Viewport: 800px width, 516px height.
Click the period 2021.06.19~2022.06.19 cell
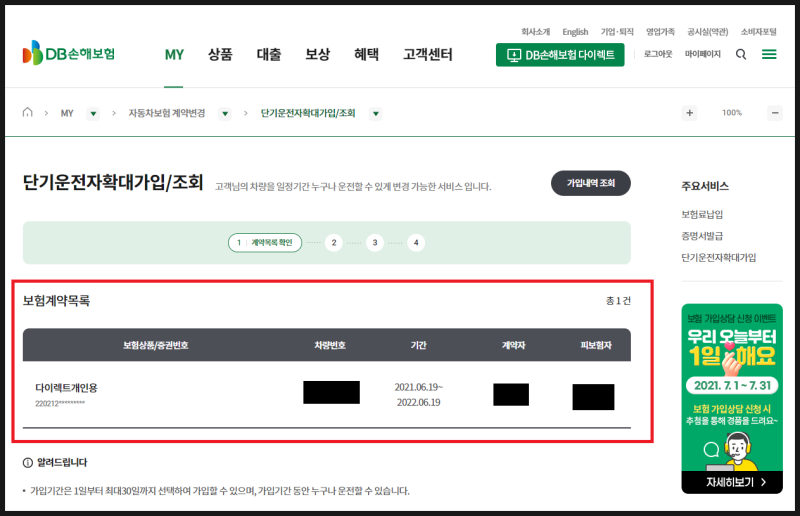click(x=418, y=395)
